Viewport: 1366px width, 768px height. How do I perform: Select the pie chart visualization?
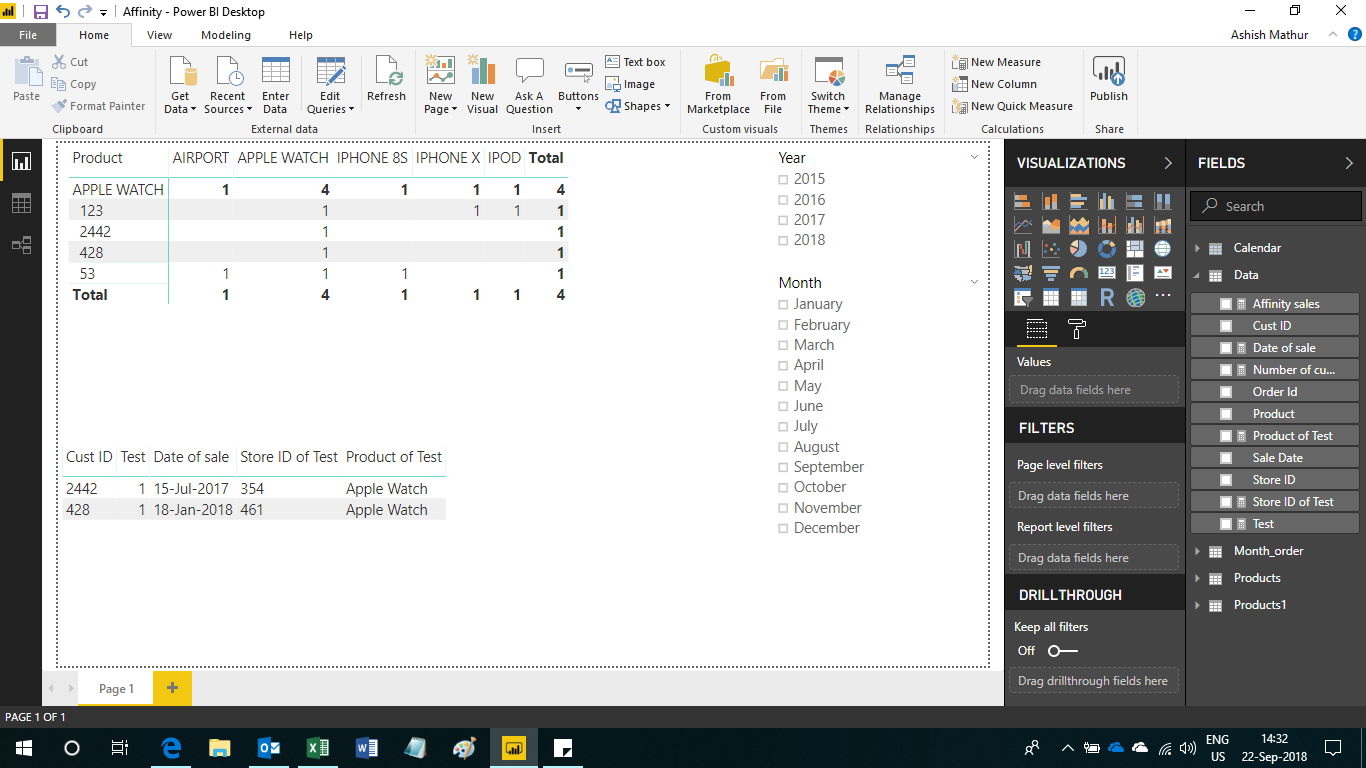coord(1078,249)
